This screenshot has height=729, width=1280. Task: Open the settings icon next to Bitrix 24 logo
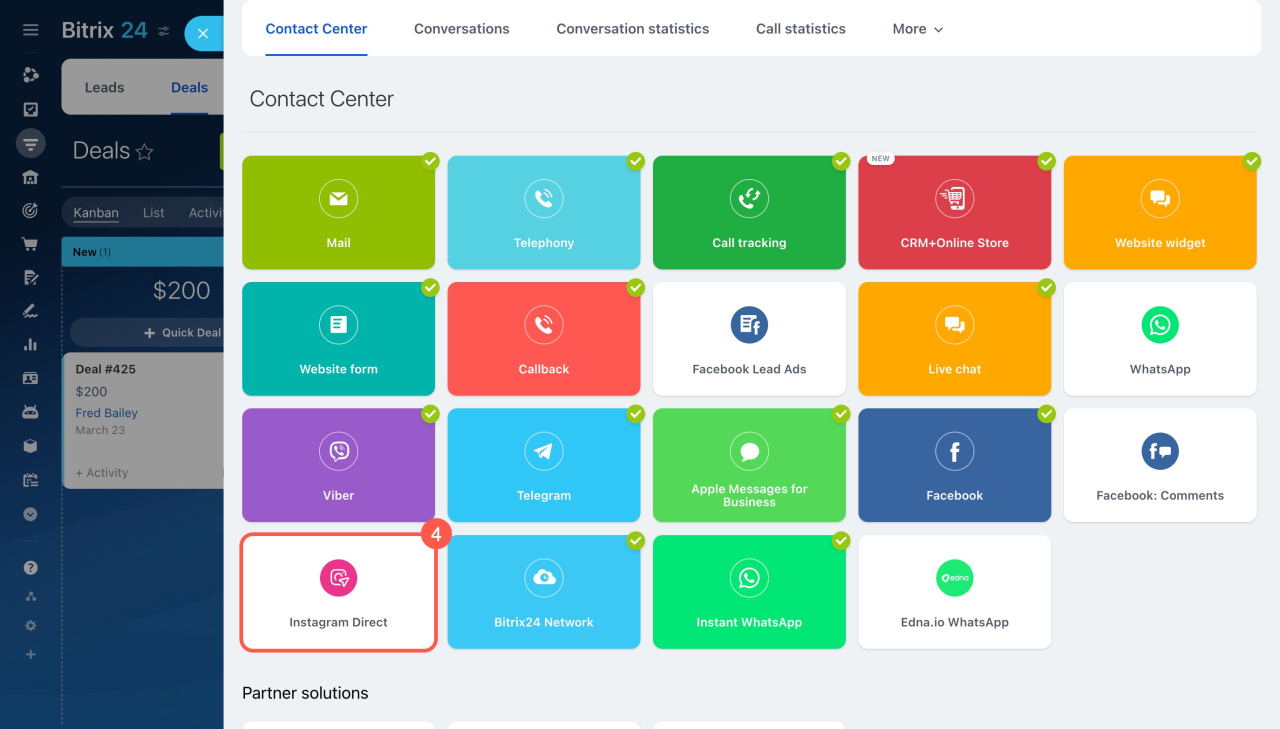[x=164, y=31]
